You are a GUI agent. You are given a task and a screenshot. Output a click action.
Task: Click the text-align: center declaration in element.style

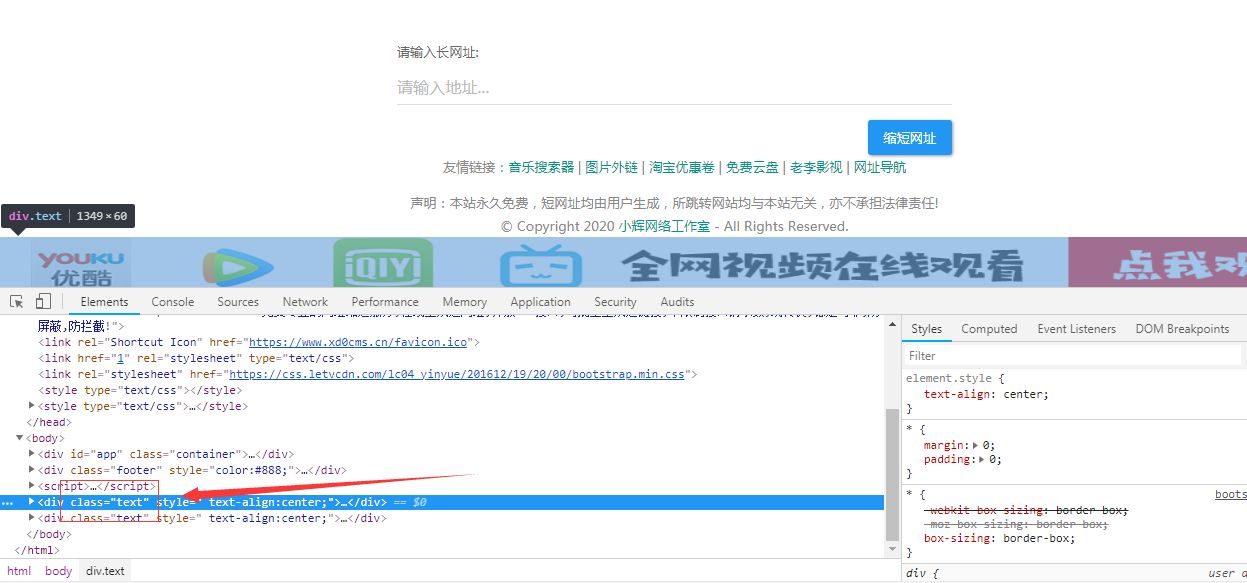point(986,394)
